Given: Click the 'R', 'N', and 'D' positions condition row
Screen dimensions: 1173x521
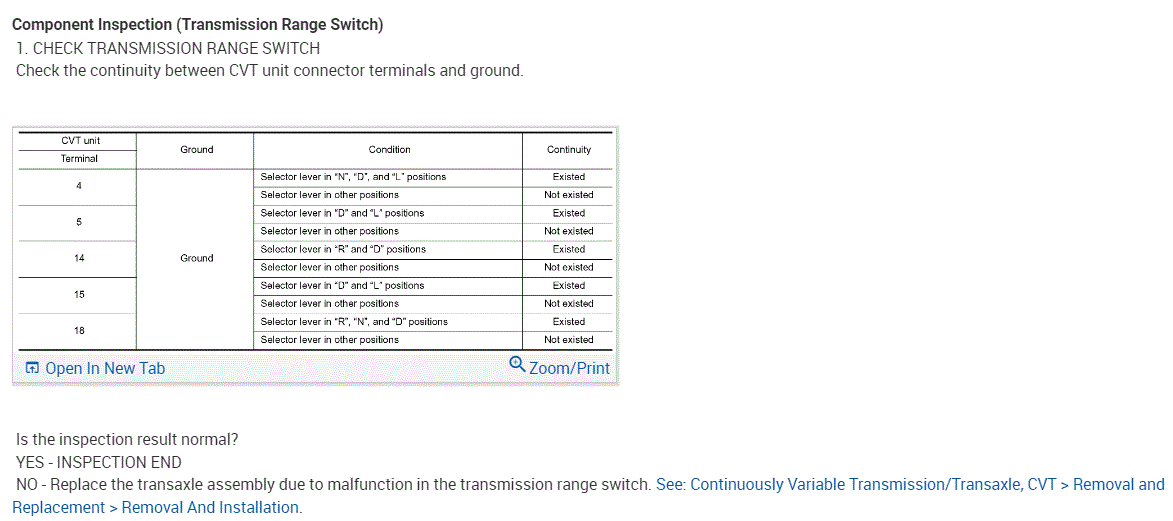Looking at the screenshot, I should click(x=354, y=322).
